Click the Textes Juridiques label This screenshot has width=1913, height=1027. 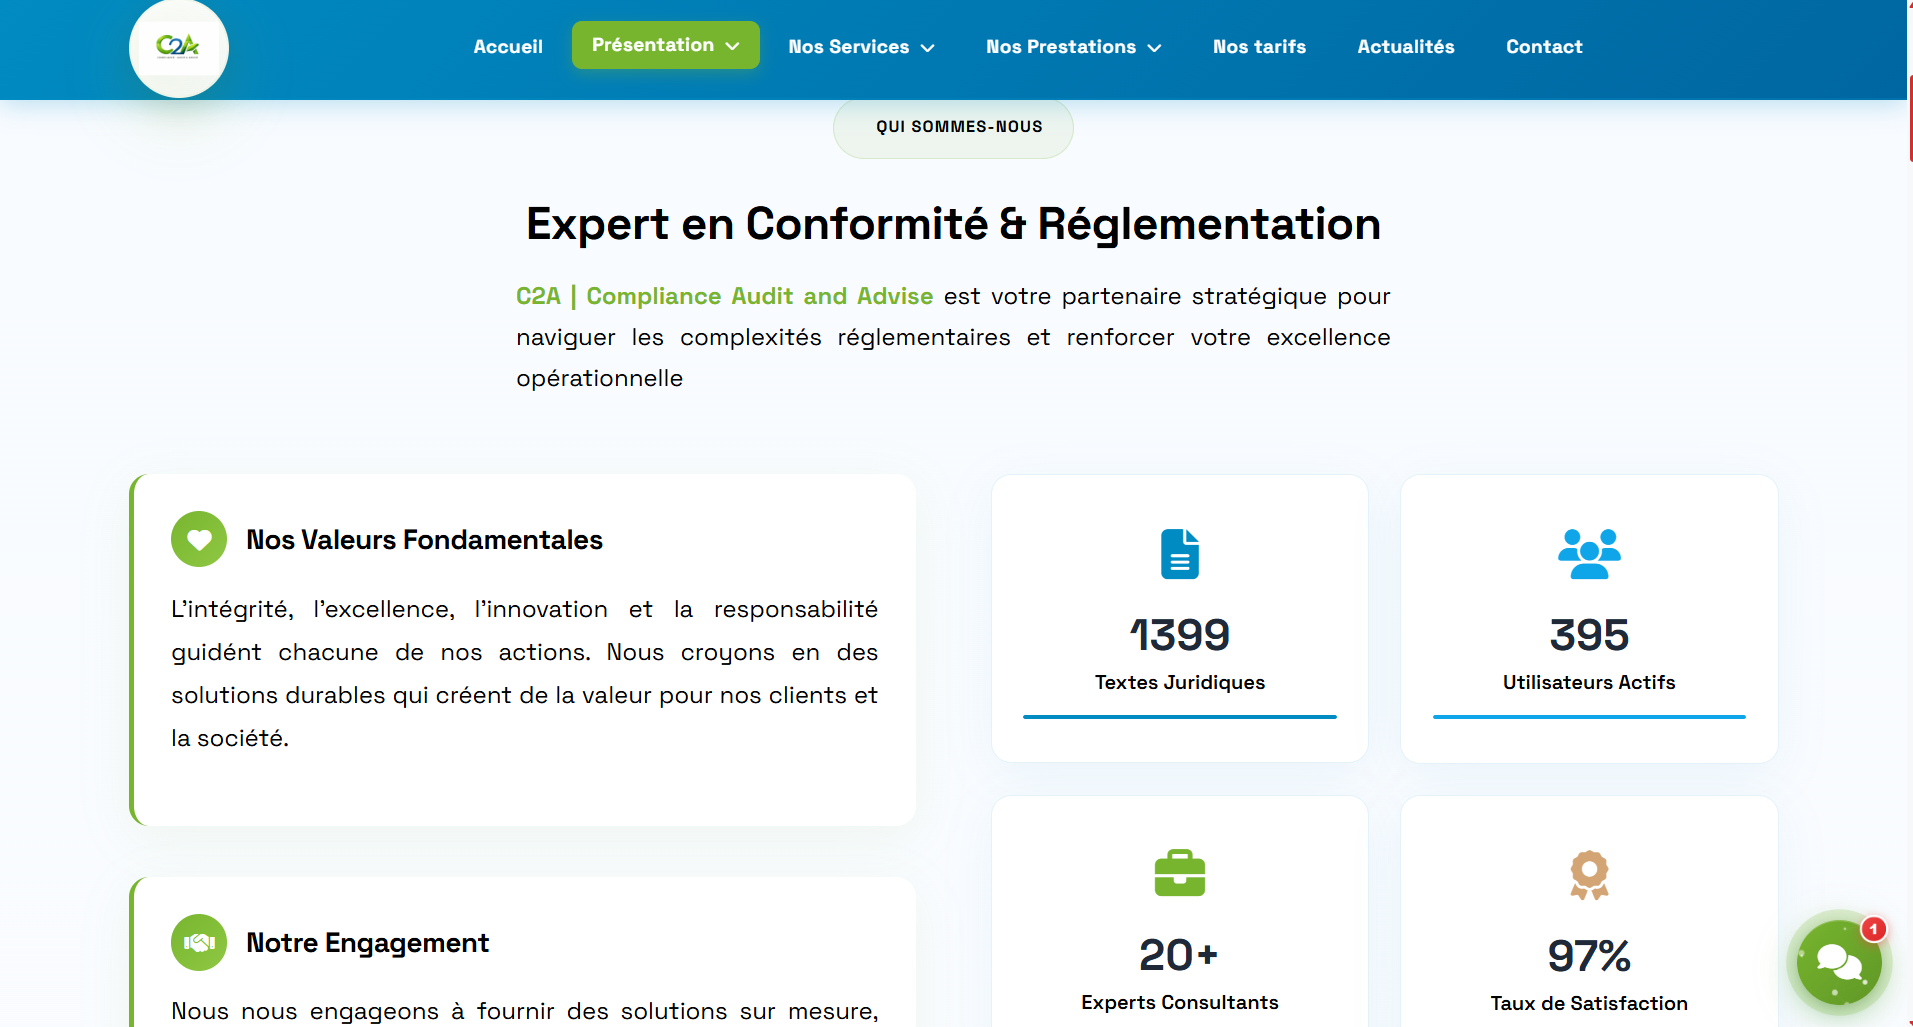tap(1180, 682)
